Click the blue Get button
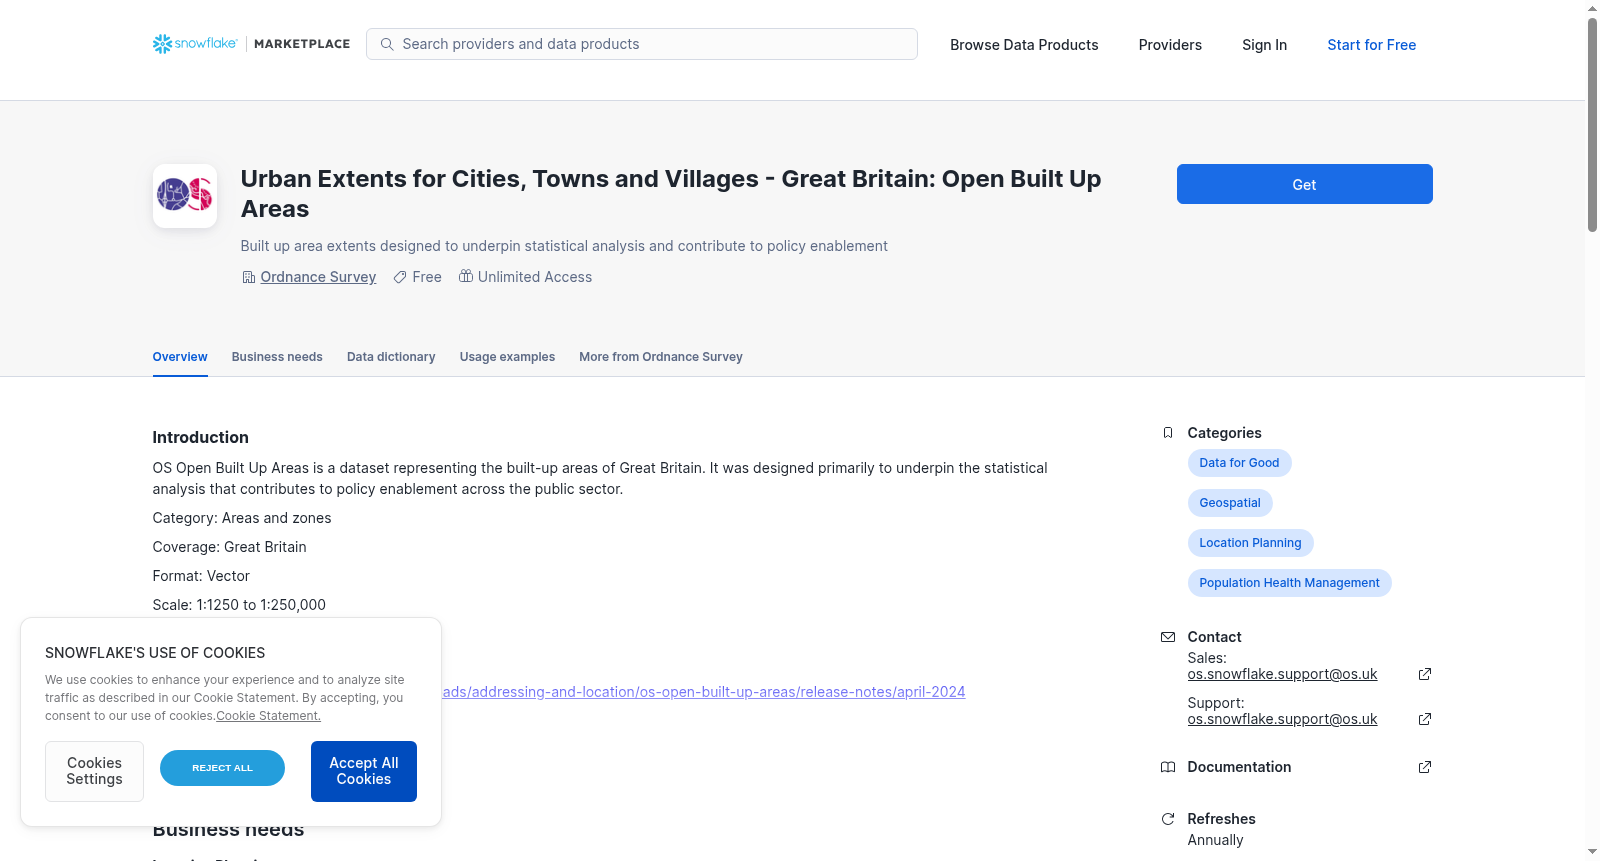The height and width of the screenshot is (861, 1600). (x=1304, y=184)
